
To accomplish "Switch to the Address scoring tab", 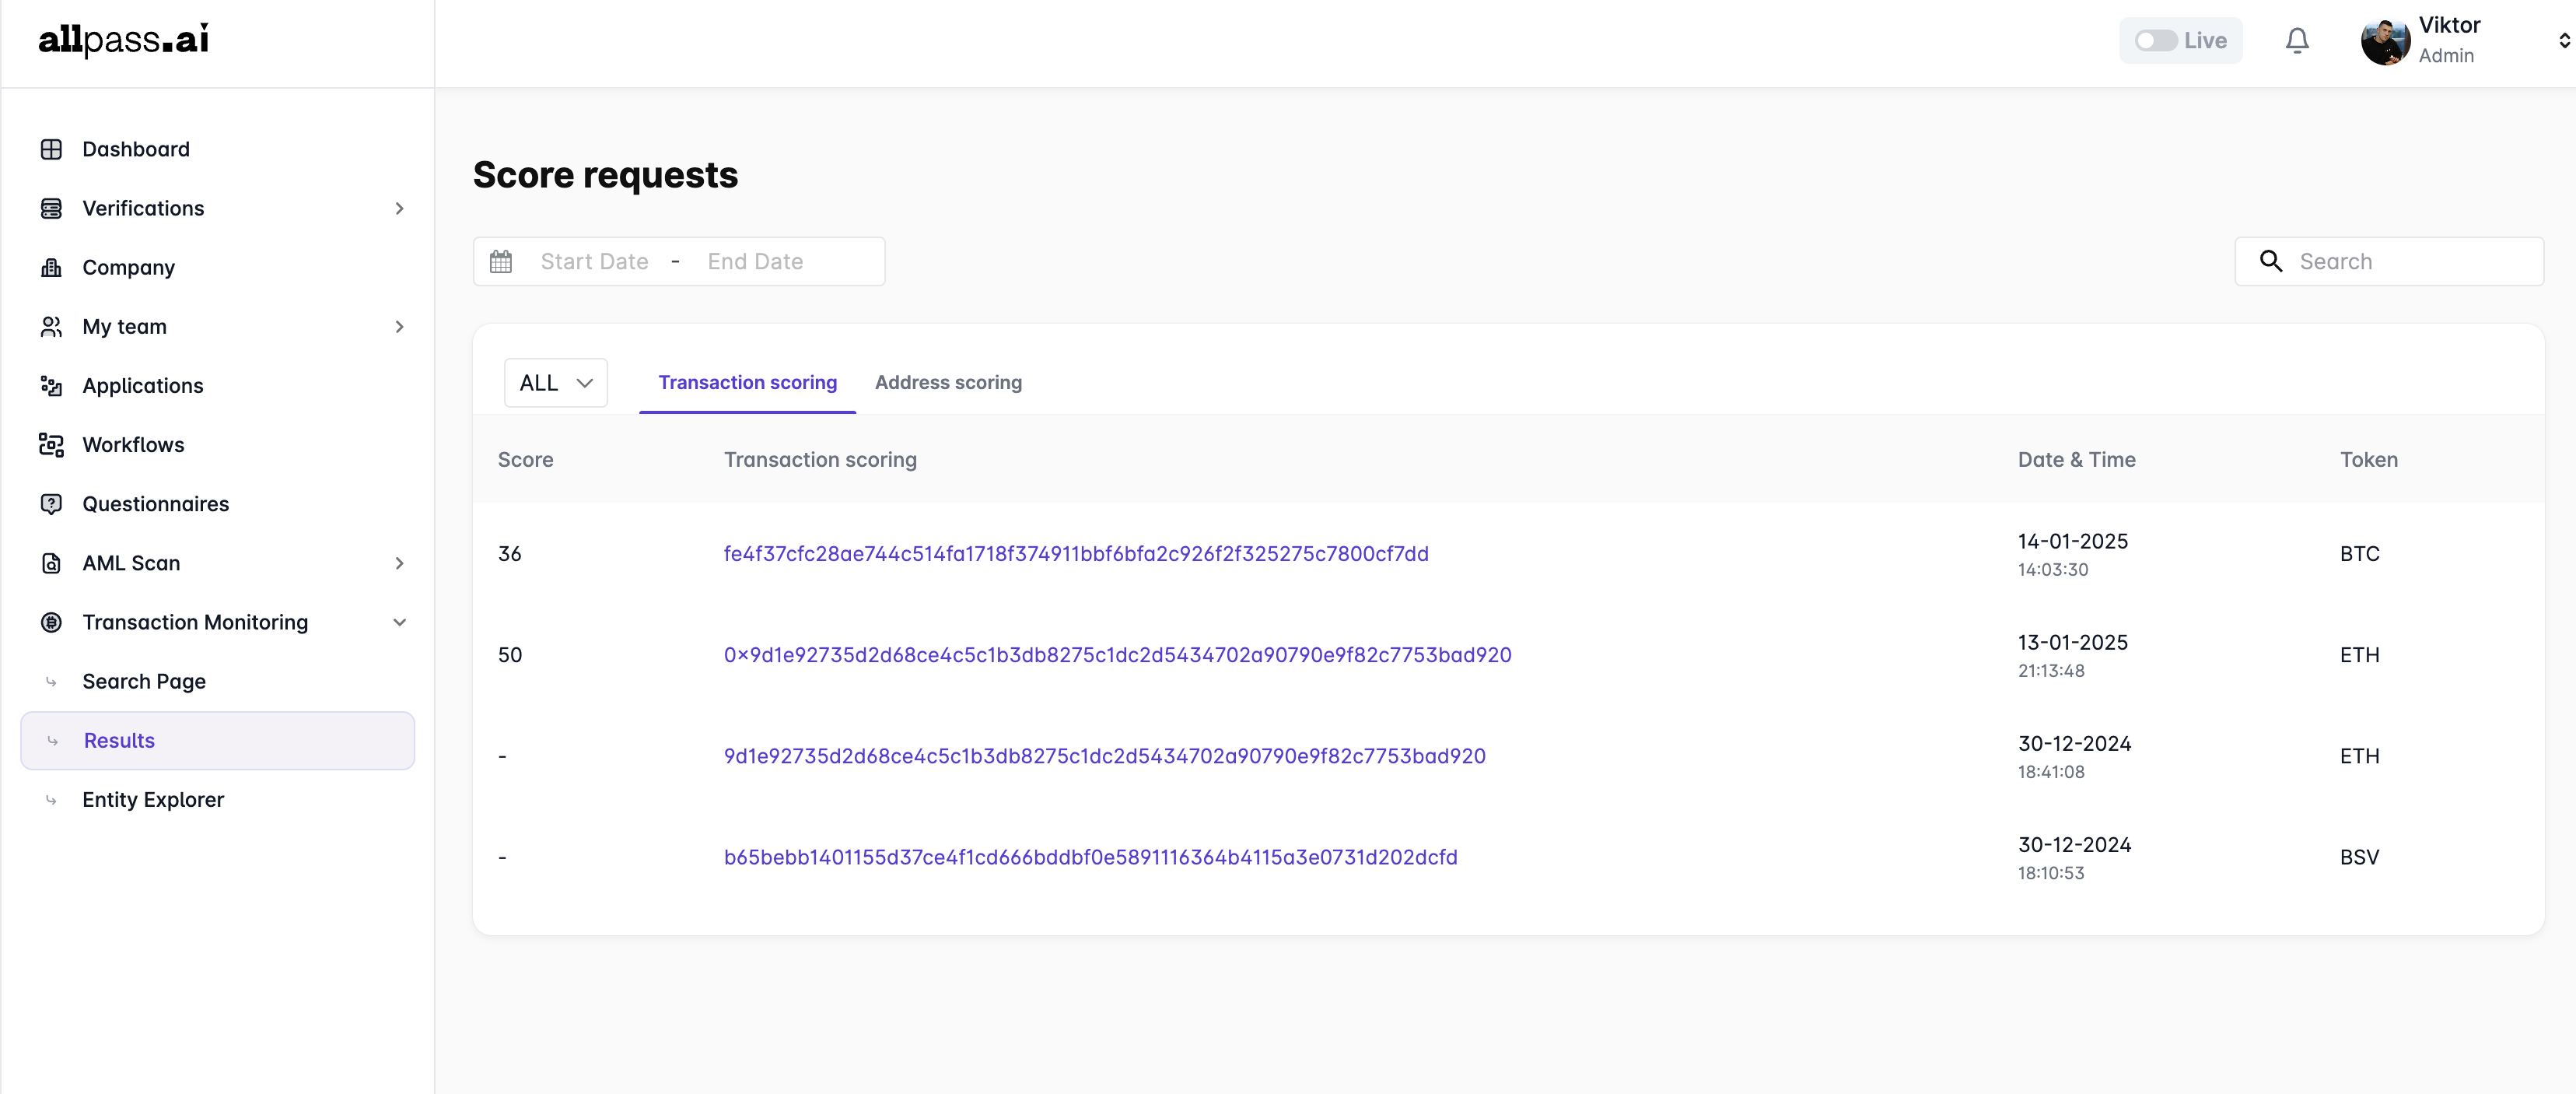I will click(x=947, y=382).
